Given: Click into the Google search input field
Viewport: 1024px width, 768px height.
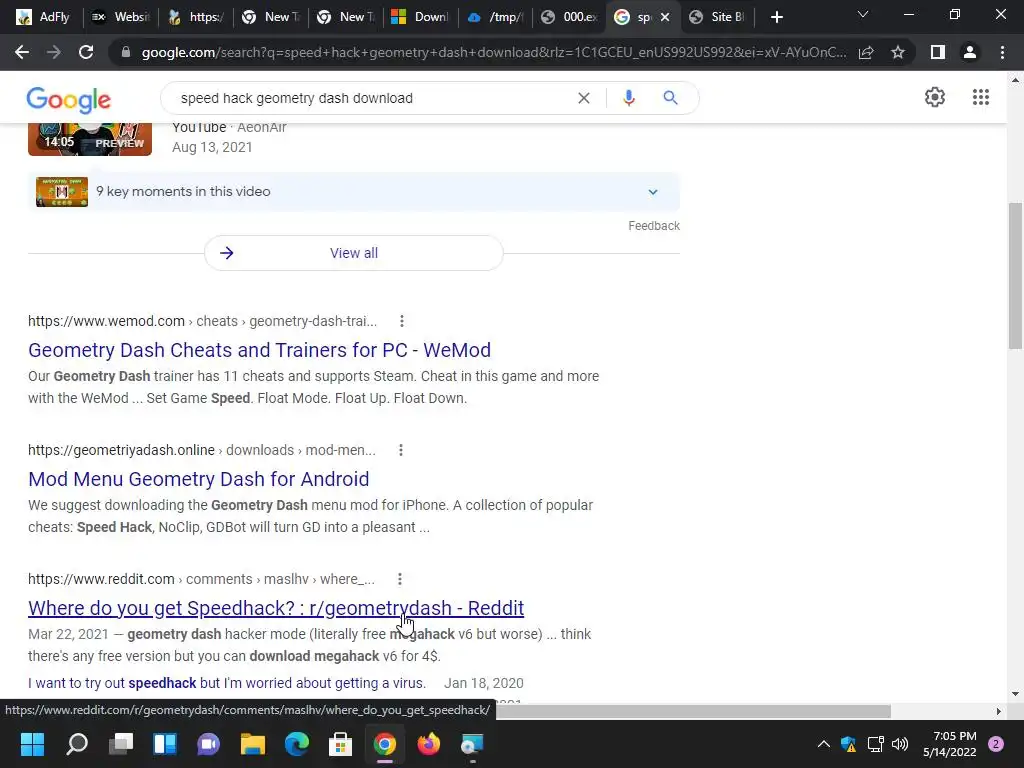Looking at the screenshot, I should point(372,98).
